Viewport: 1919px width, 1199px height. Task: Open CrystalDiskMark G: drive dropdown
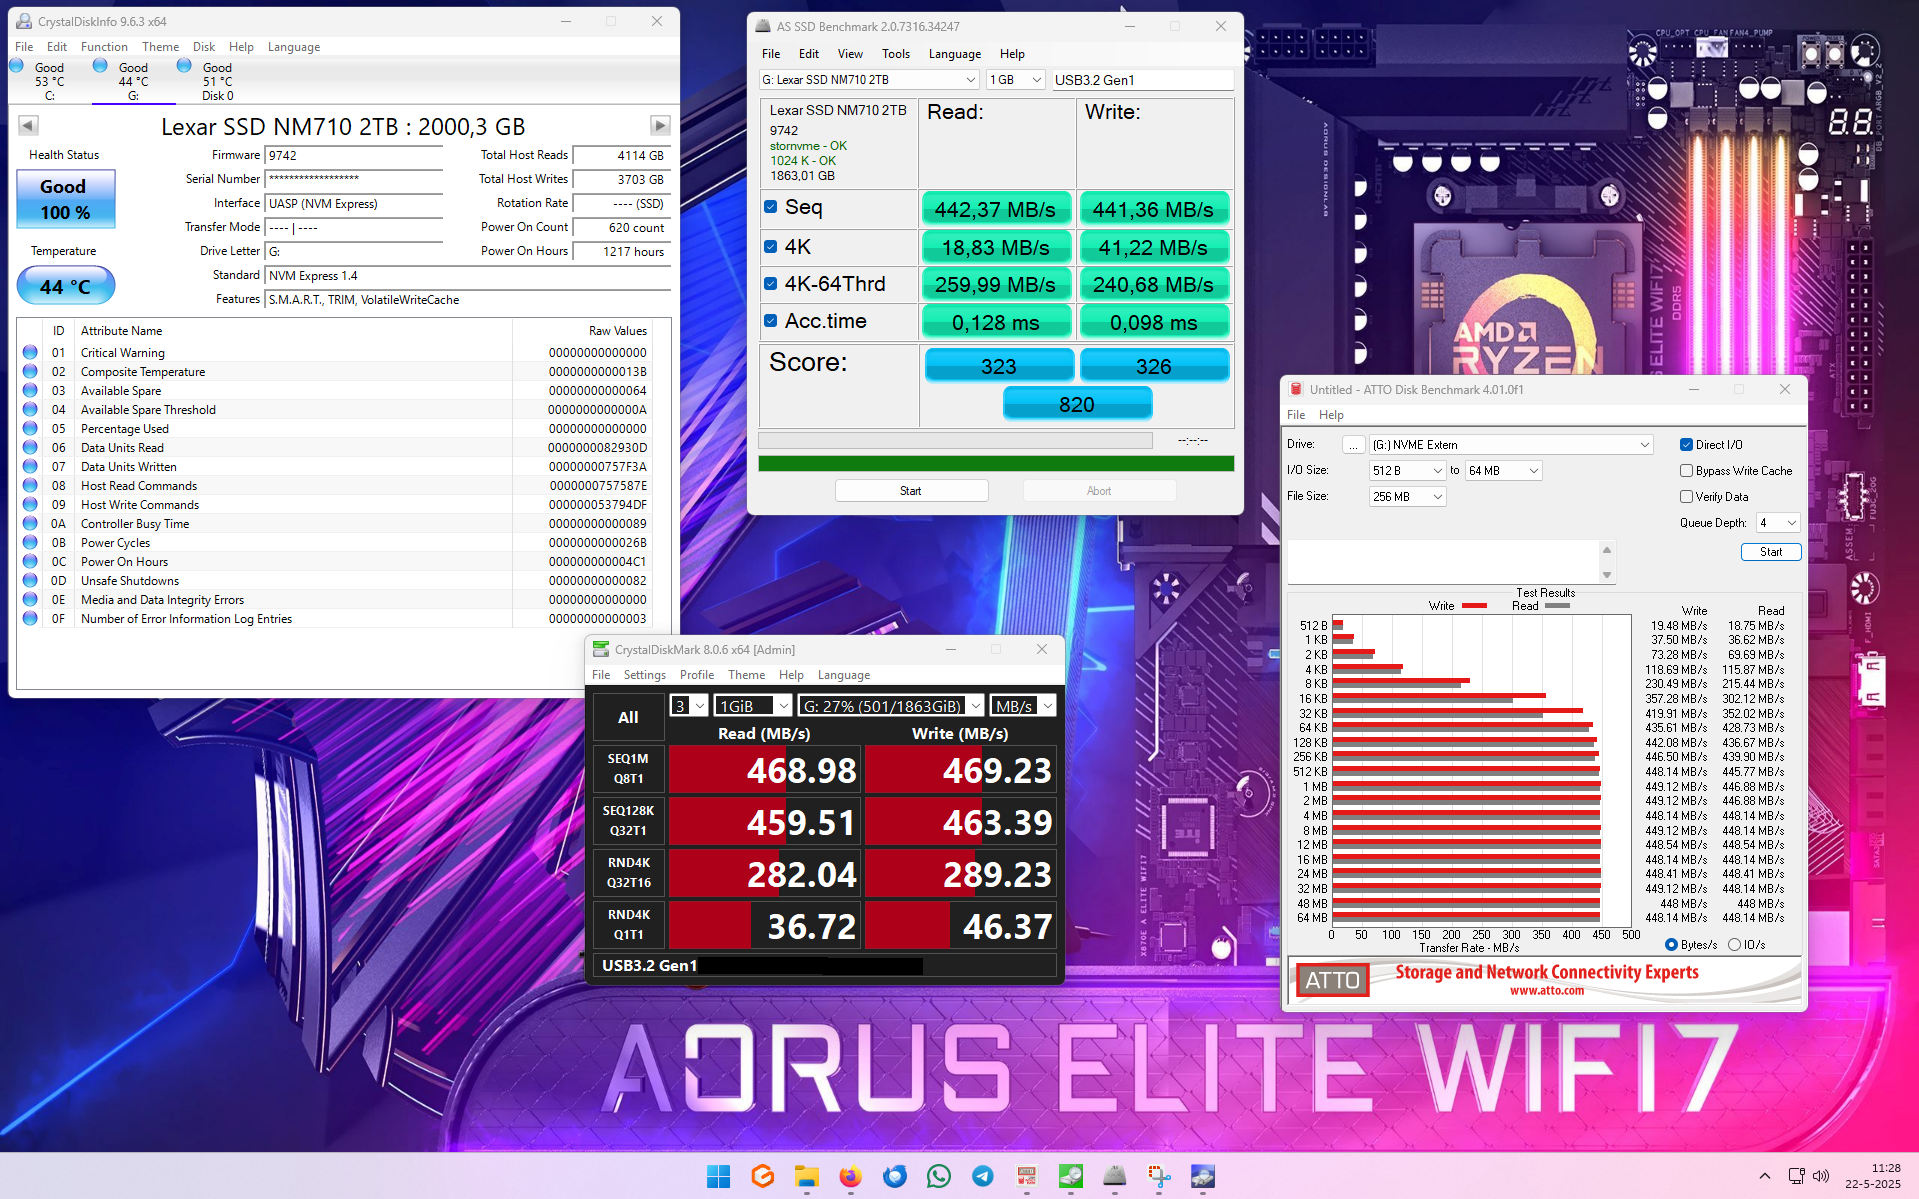click(x=891, y=706)
